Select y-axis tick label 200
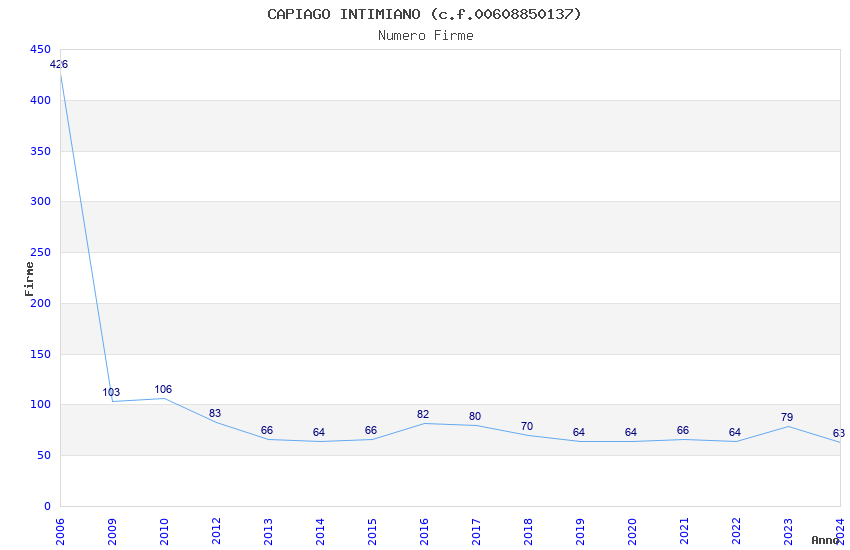The width and height of the screenshot is (850, 550). point(40,303)
